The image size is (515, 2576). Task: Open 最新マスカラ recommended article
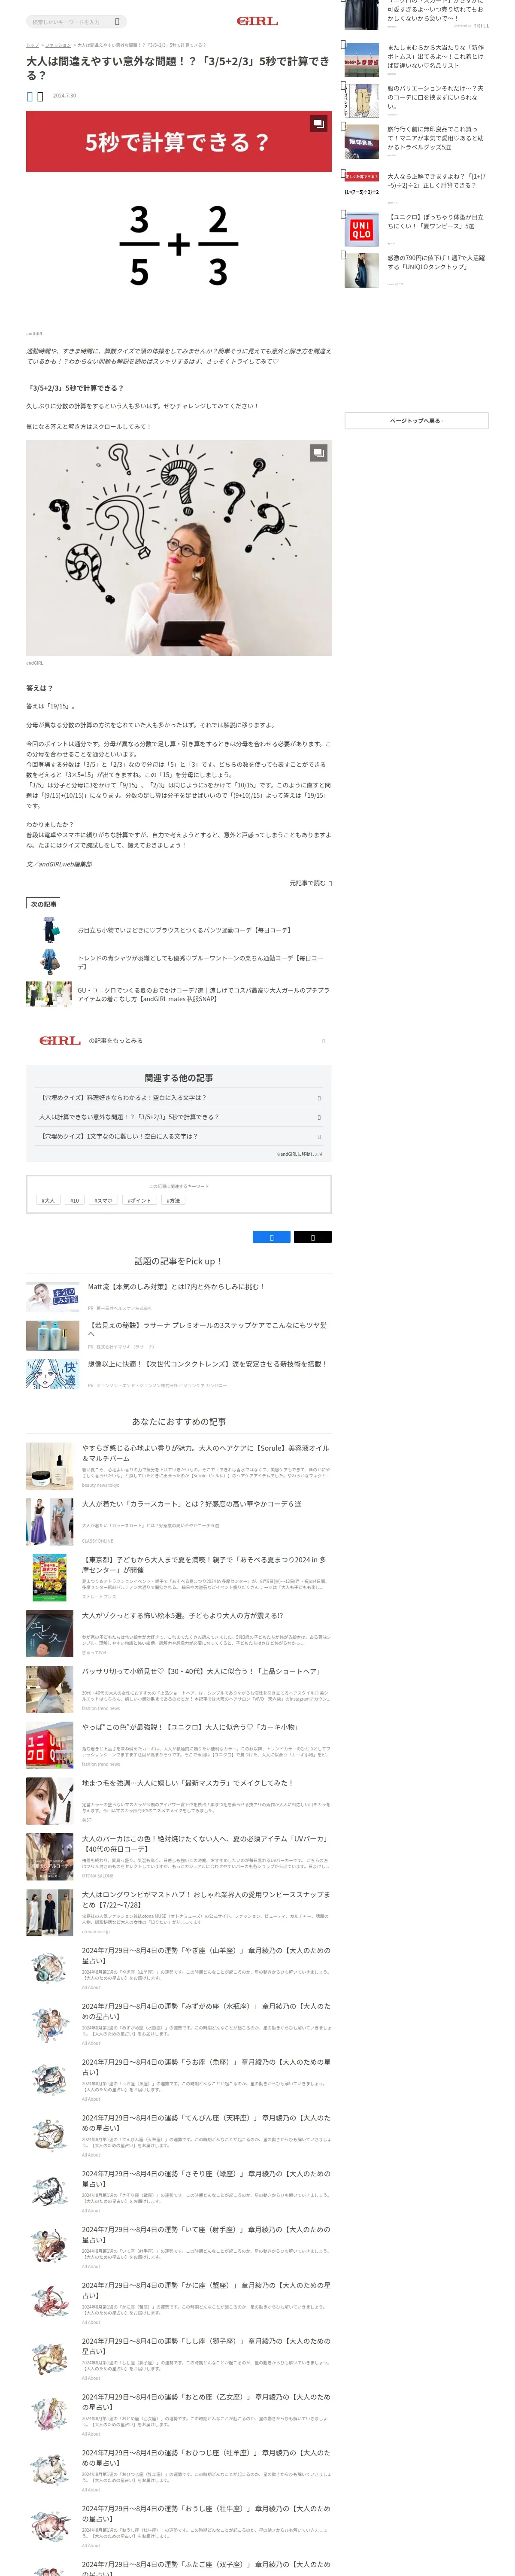coord(188,1783)
